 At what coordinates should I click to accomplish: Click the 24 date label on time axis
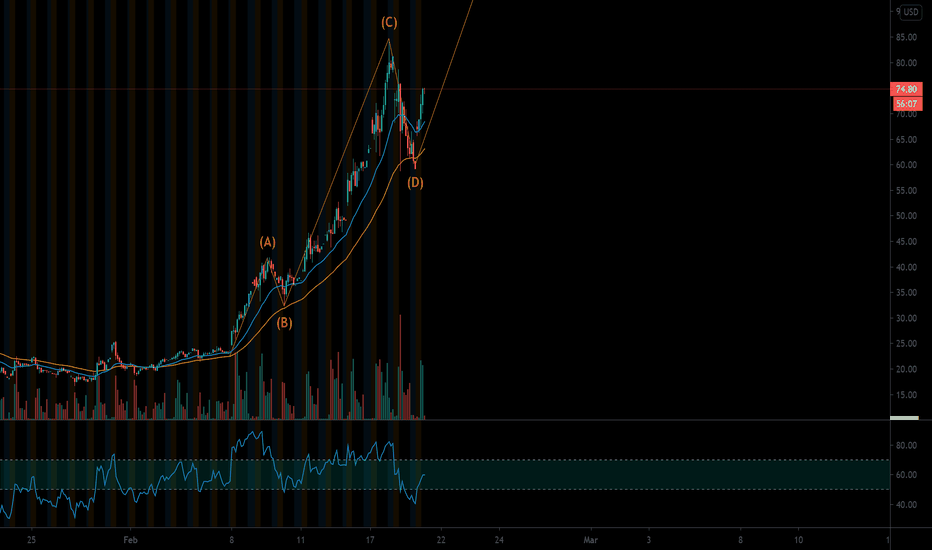(x=499, y=540)
